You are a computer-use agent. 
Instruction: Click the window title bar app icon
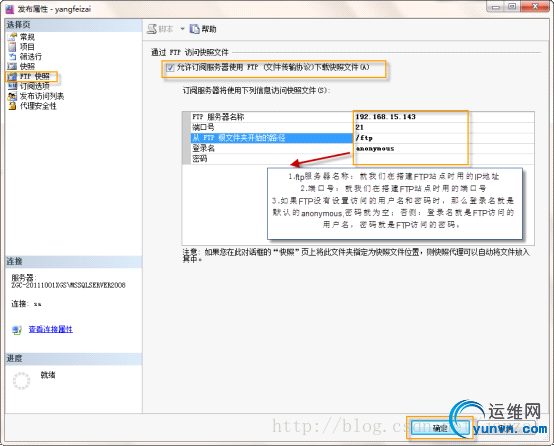pyautogui.click(x=10, y=9)
